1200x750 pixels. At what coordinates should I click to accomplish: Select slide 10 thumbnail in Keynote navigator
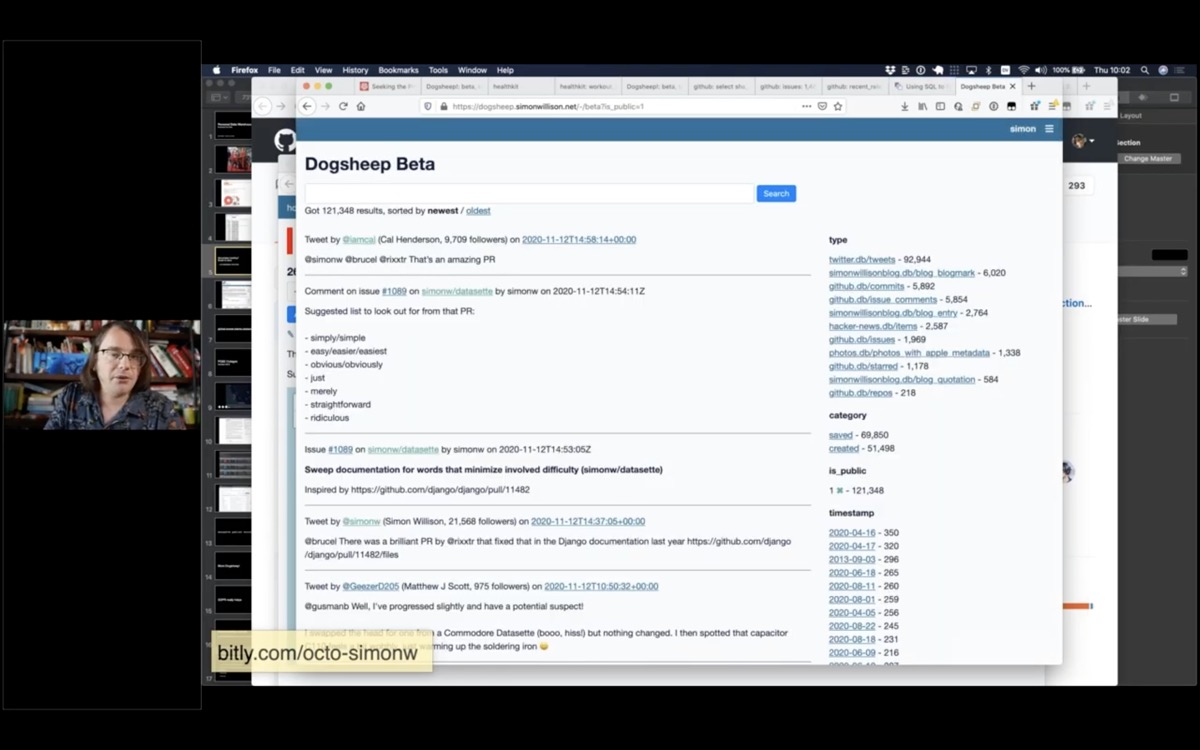(235, 432)
